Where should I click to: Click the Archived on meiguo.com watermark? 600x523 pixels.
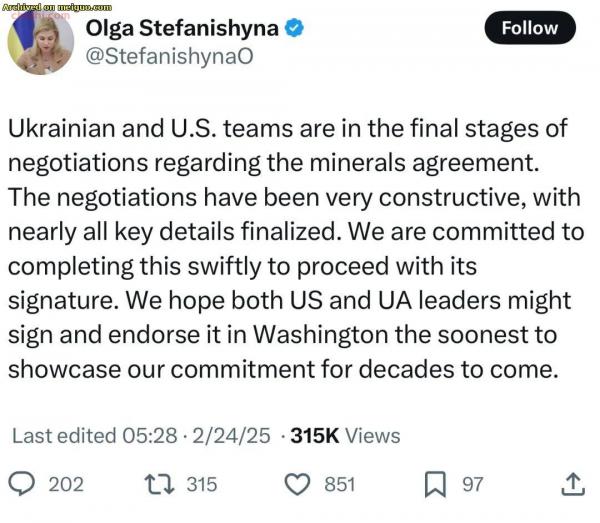pyautogui.click(x=57, y=7)
